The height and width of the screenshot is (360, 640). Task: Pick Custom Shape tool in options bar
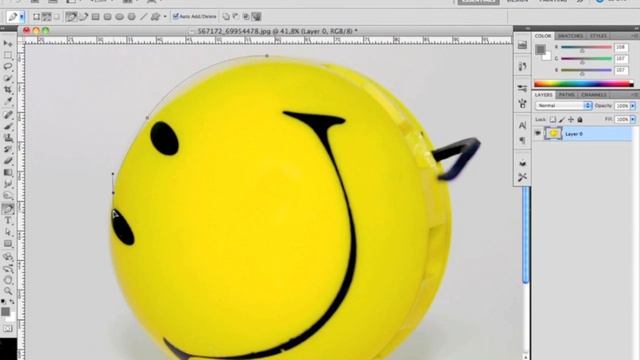tap(155, 17)
